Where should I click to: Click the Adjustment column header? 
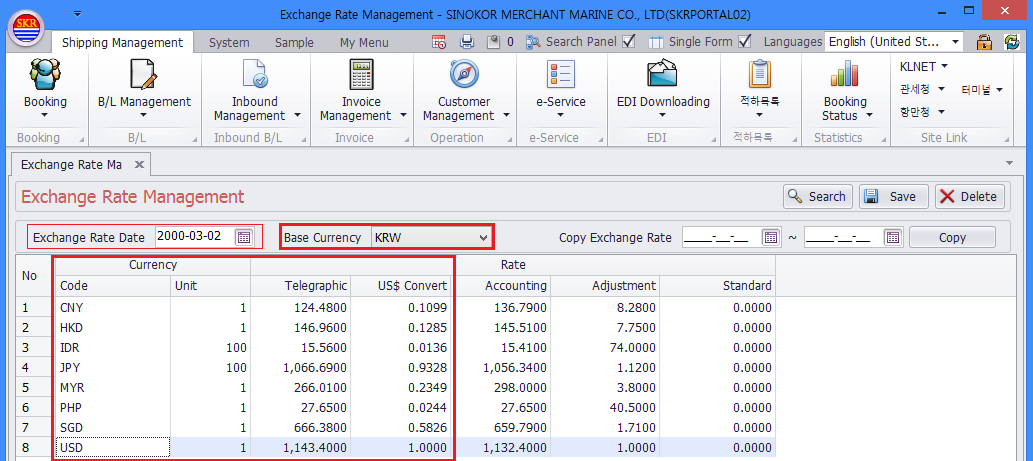[605, 286]
